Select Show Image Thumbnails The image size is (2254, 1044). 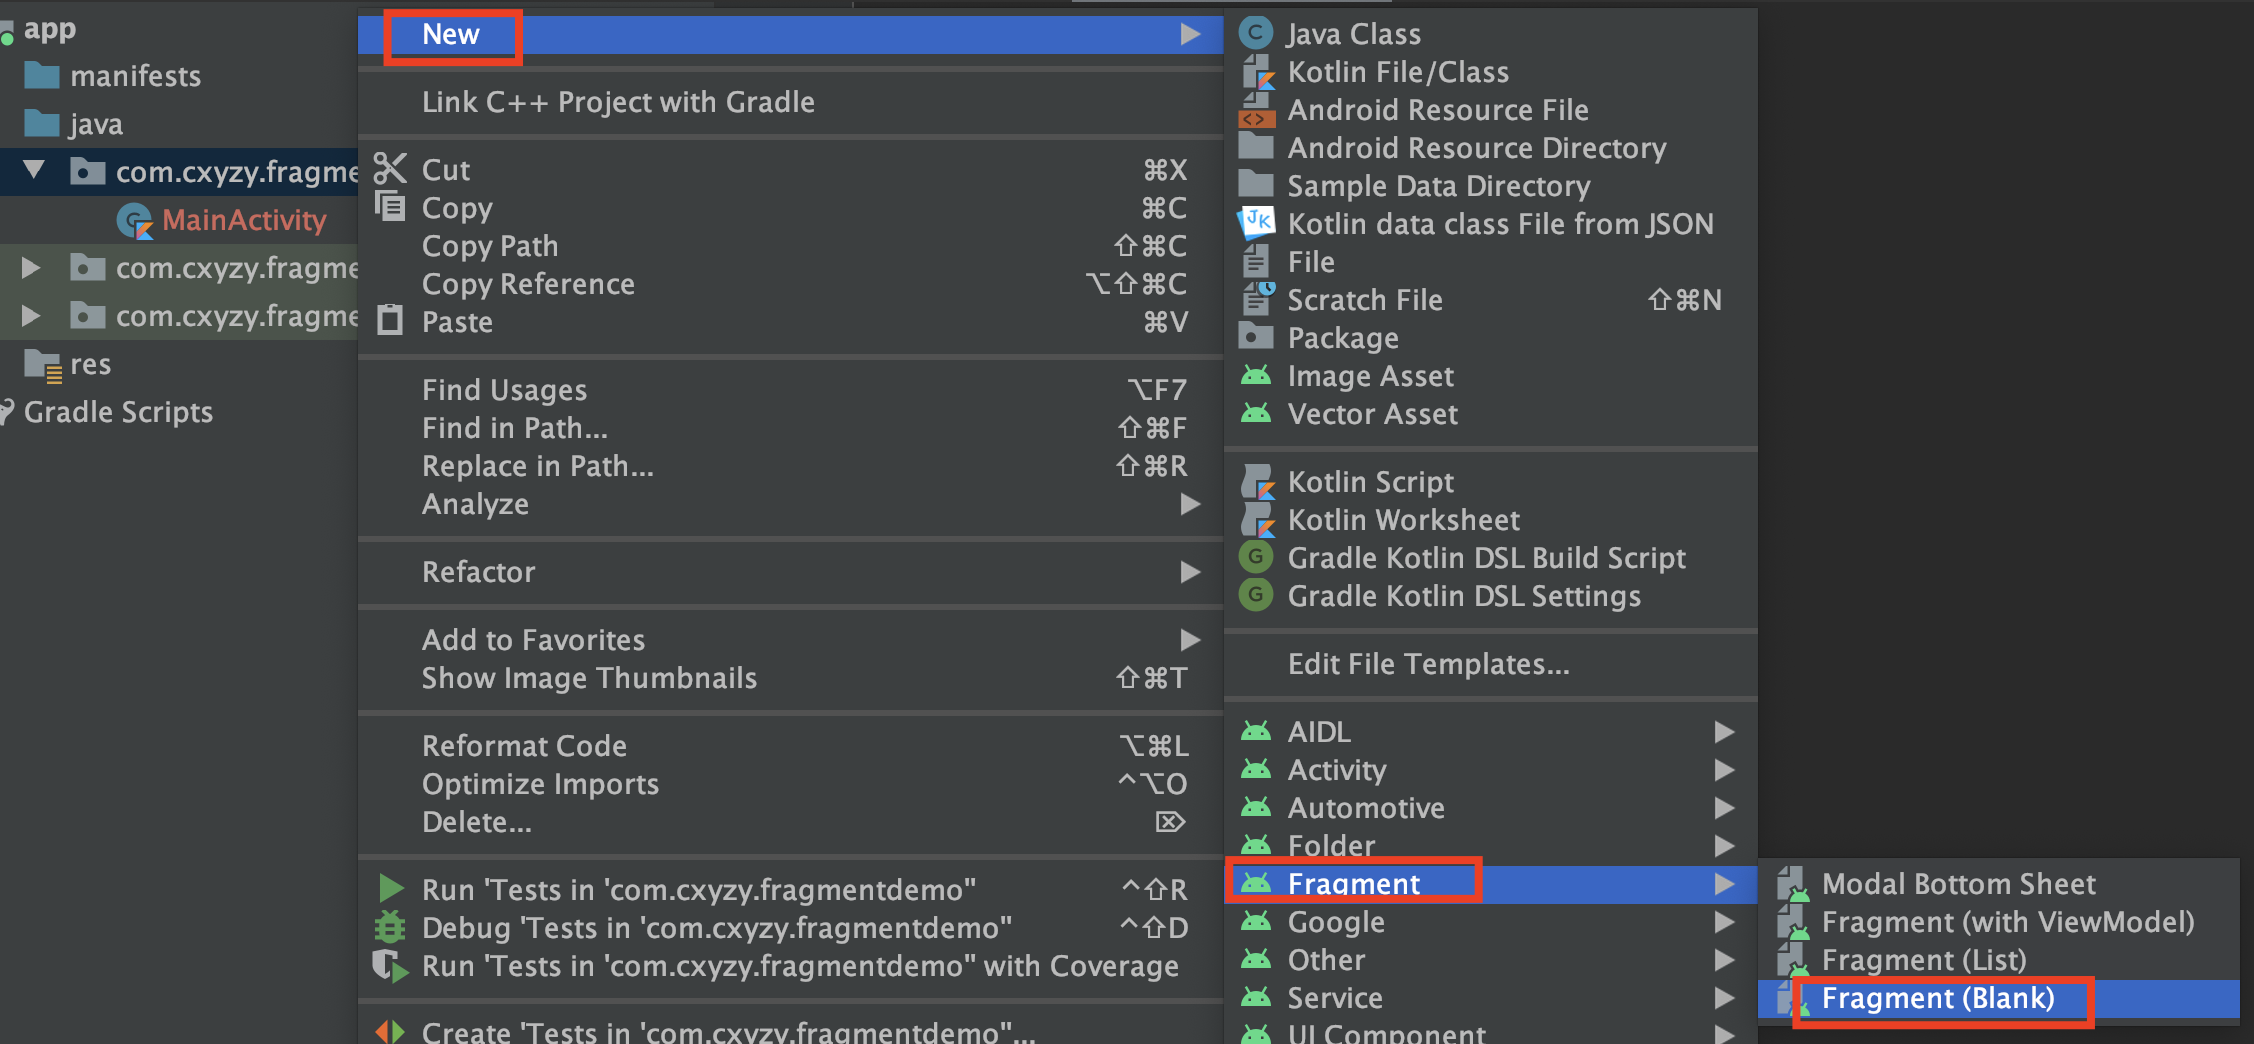click(790, 678)
